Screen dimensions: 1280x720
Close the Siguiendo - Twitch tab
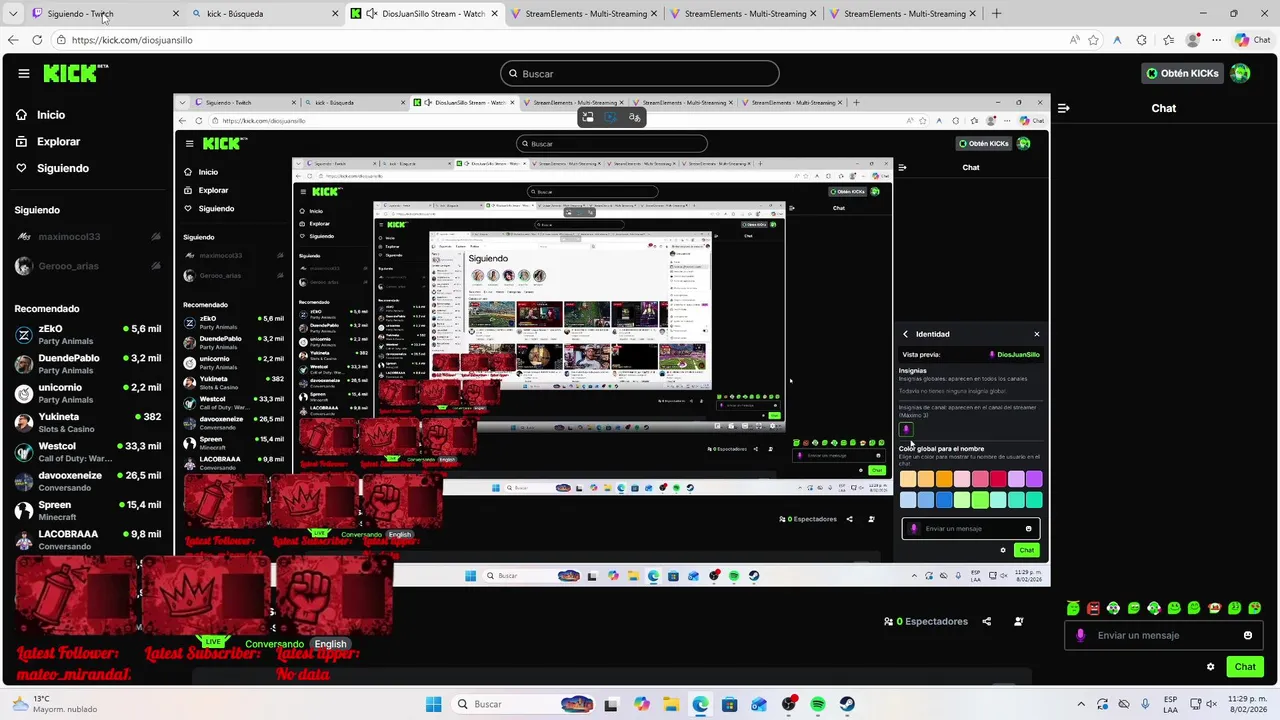176,14
